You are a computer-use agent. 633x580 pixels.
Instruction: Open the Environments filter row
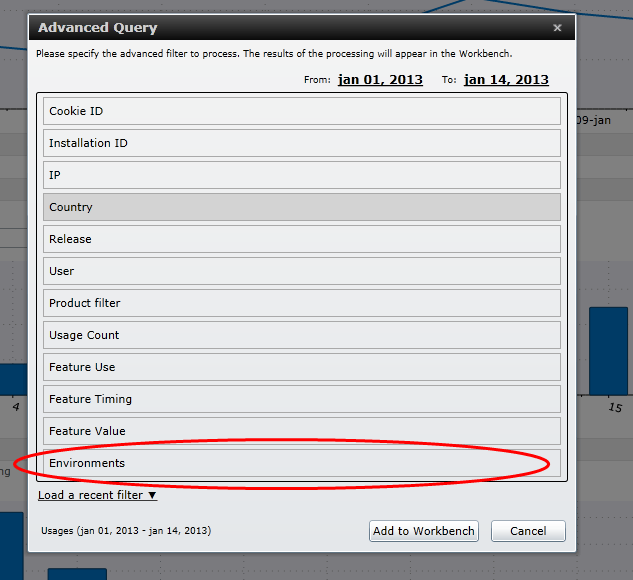[x=302, y=463]
